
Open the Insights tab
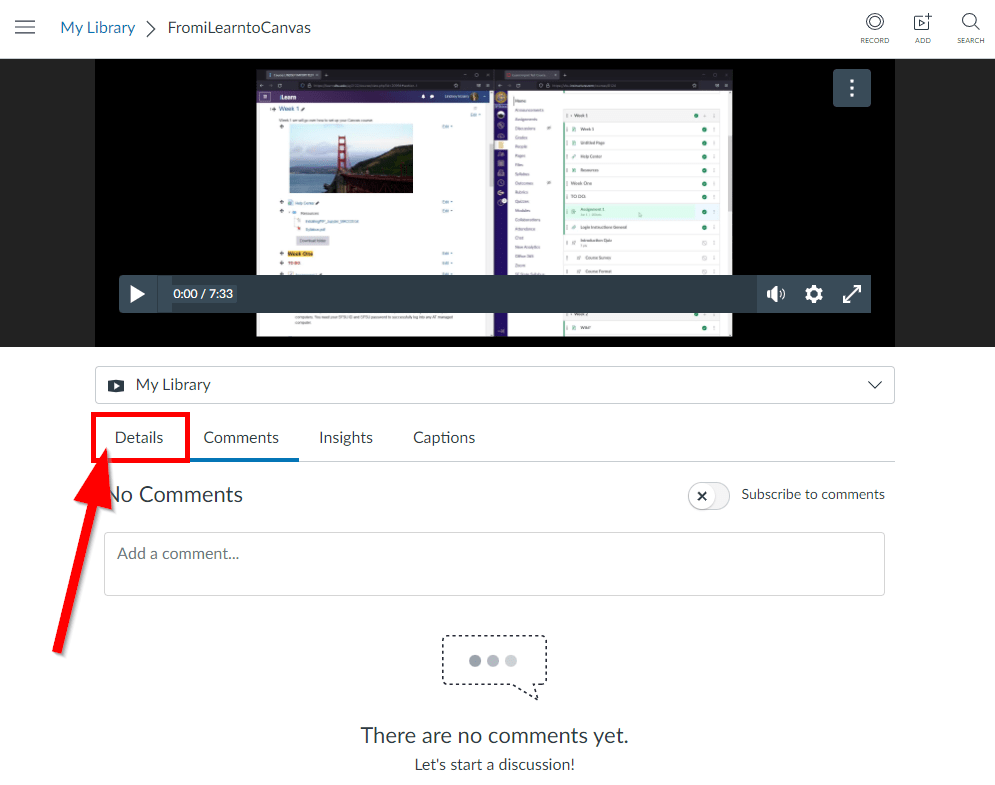(x=346, y=437)
